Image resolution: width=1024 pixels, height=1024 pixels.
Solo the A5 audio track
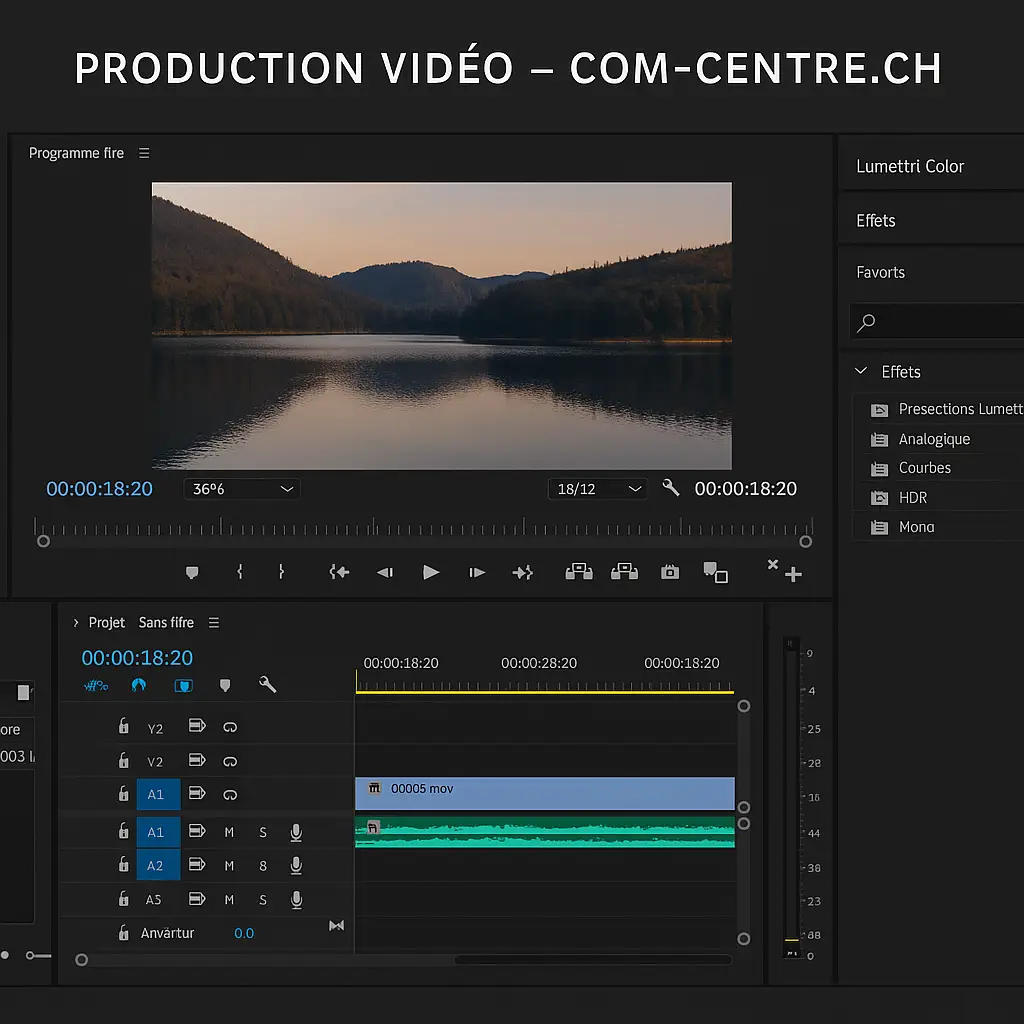263,900
